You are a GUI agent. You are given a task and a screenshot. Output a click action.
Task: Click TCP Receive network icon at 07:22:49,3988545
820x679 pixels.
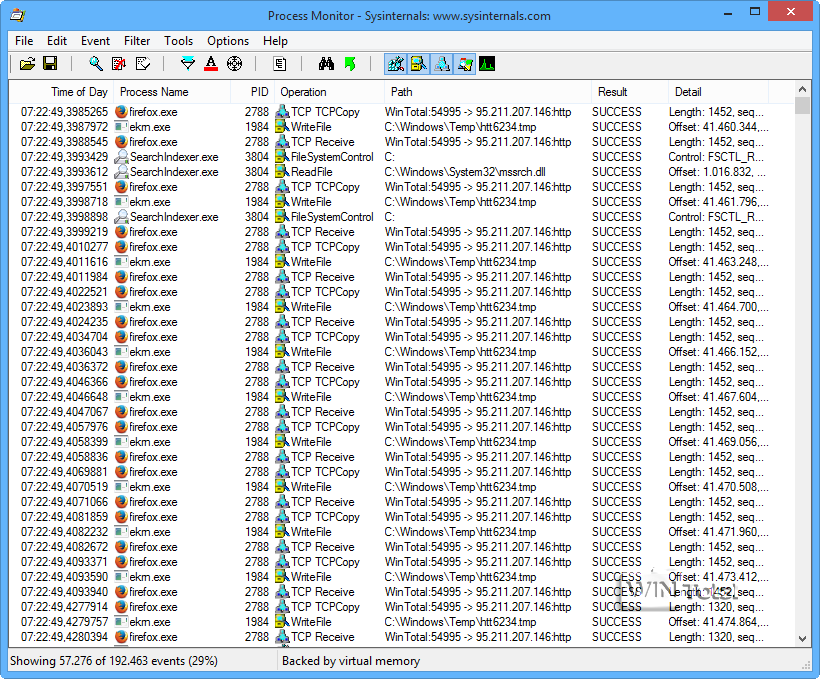click(282, 141)
